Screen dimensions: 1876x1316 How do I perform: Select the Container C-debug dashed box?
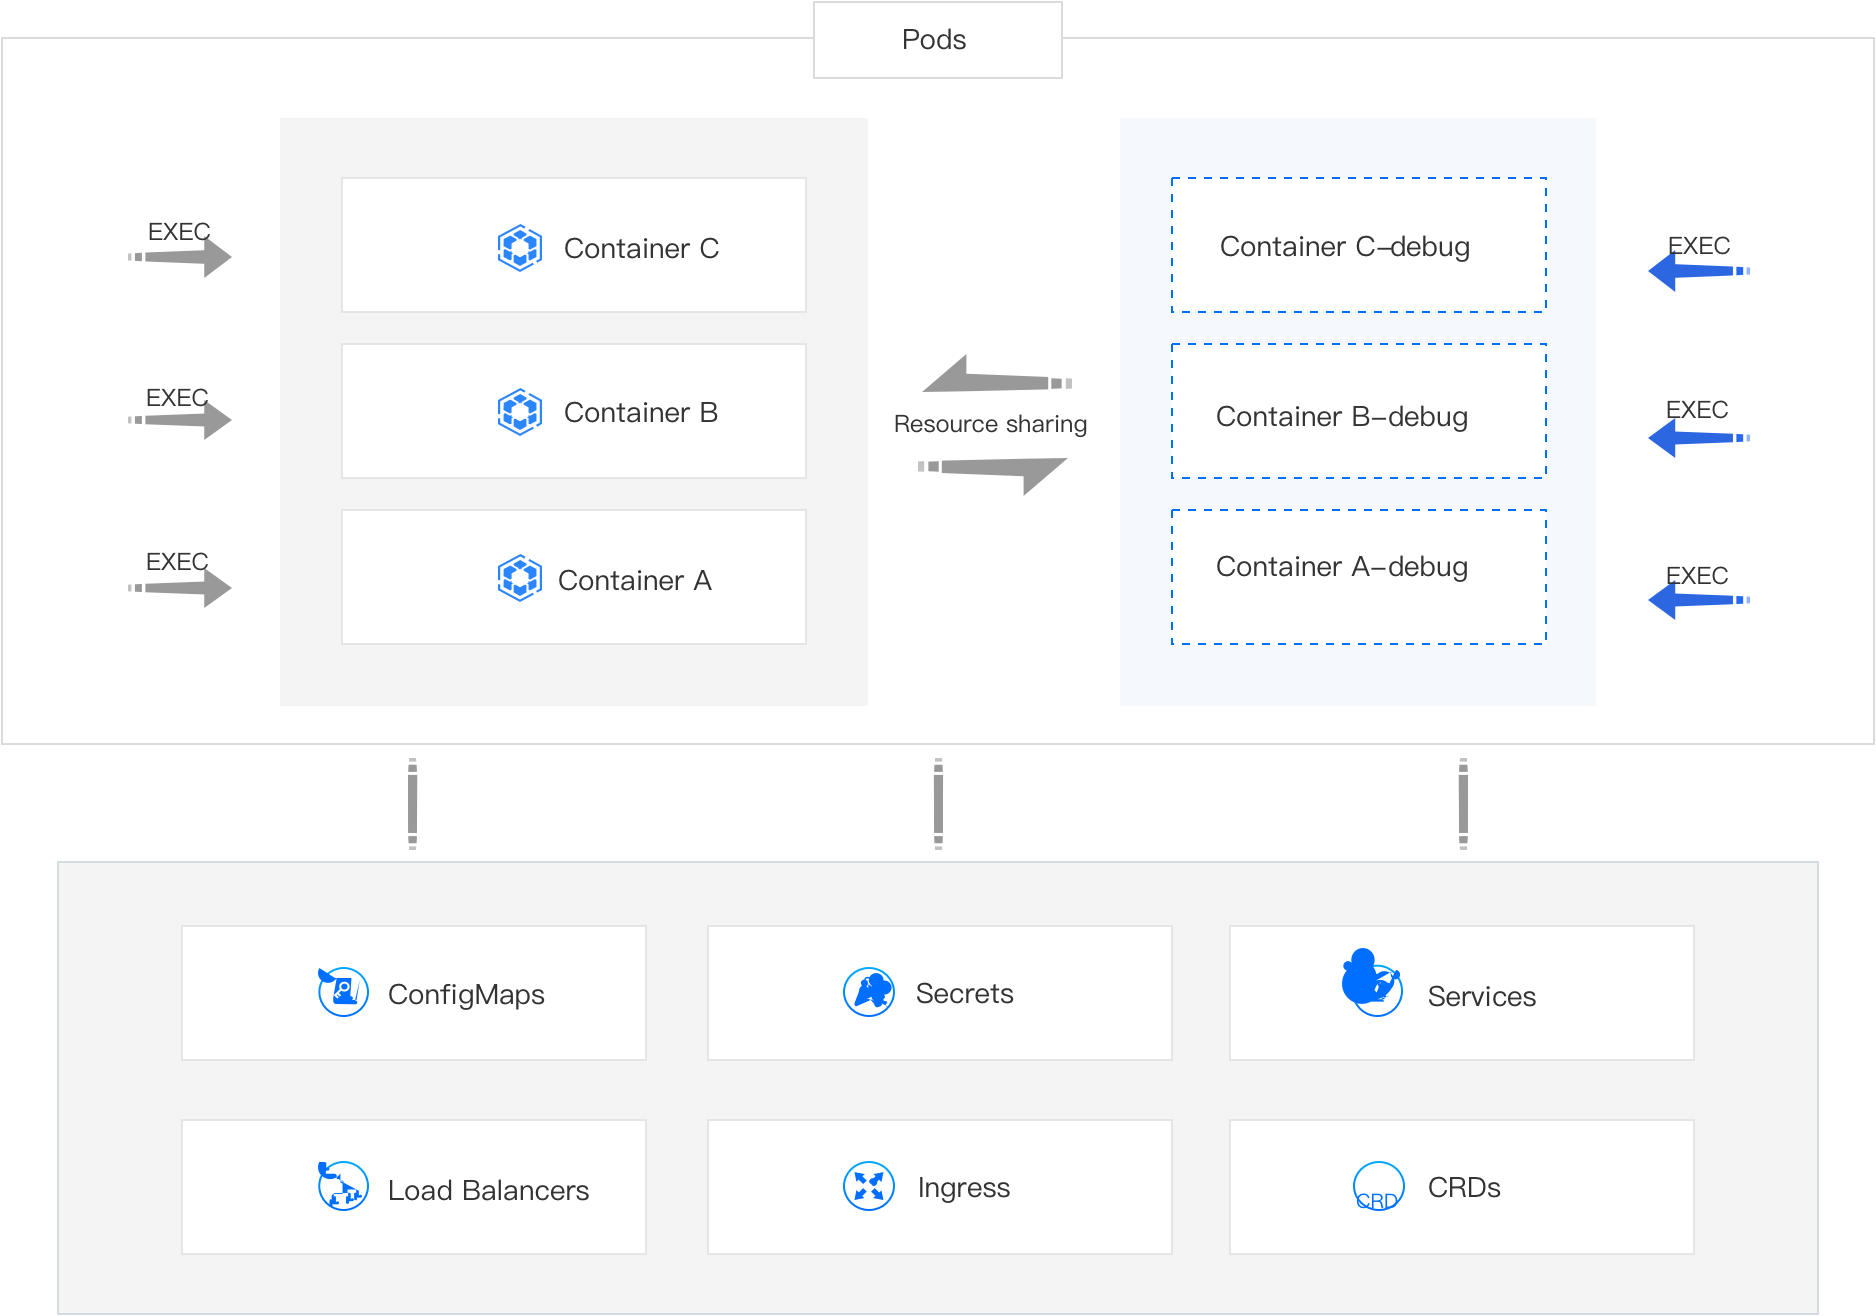point(1358,246)
